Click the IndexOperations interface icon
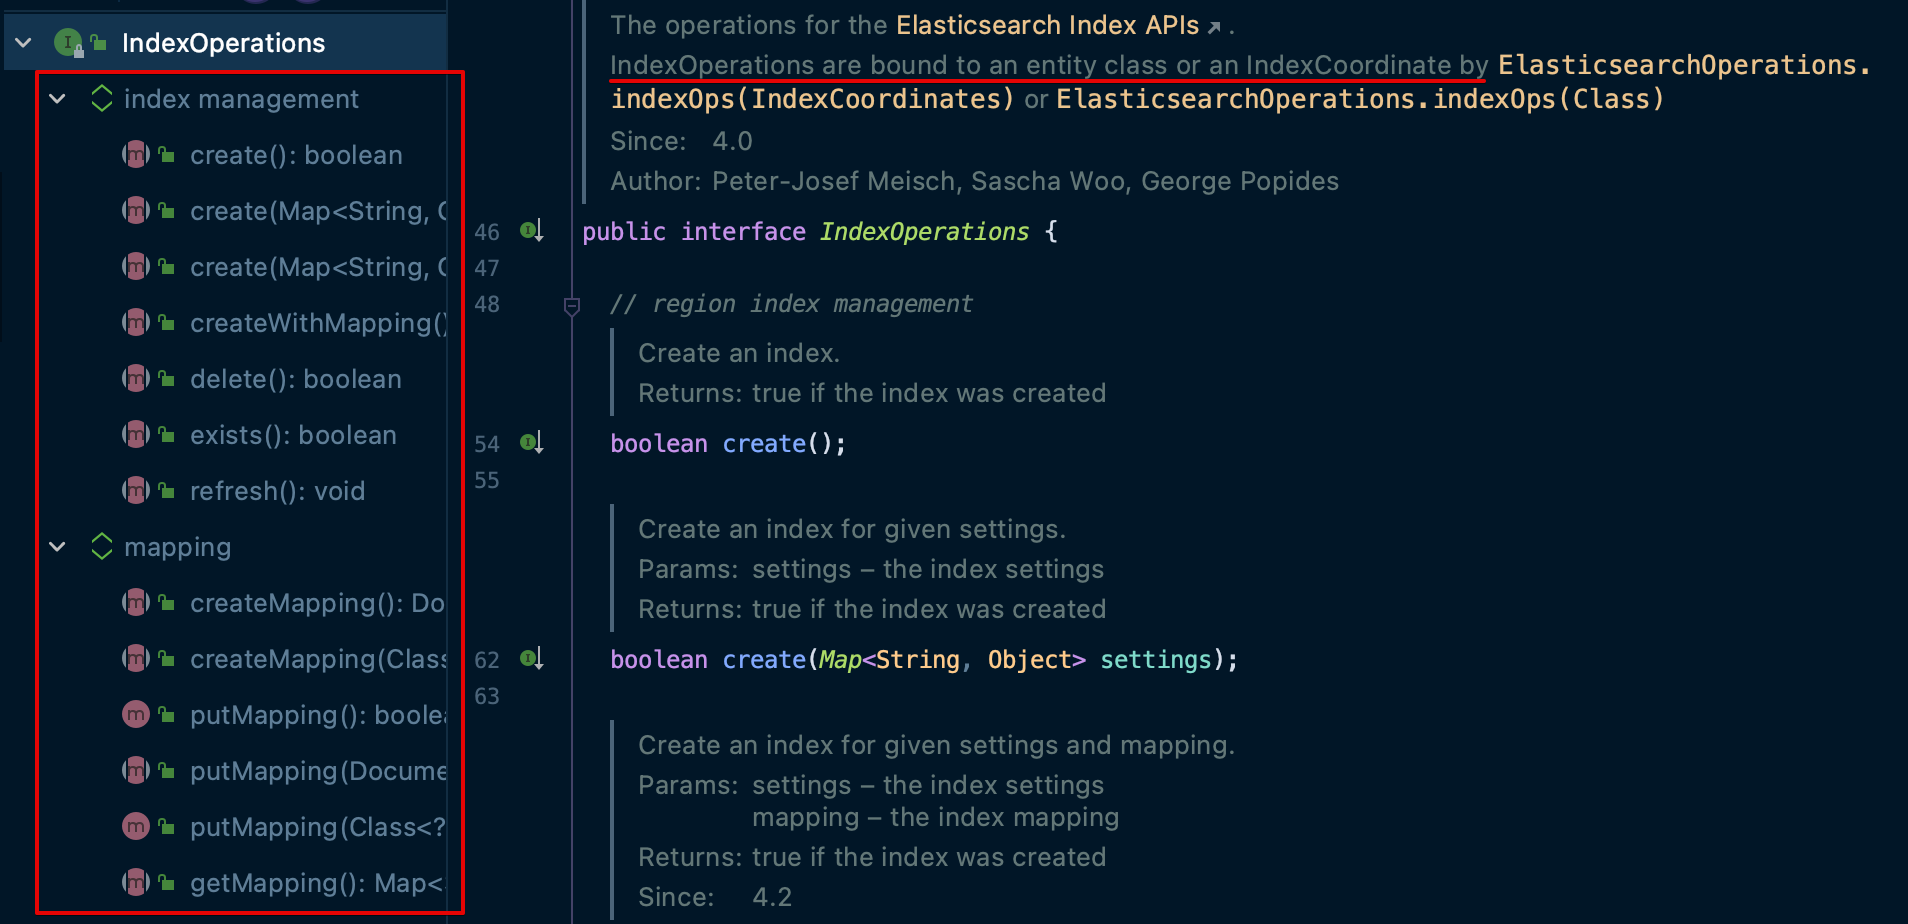 68,43
